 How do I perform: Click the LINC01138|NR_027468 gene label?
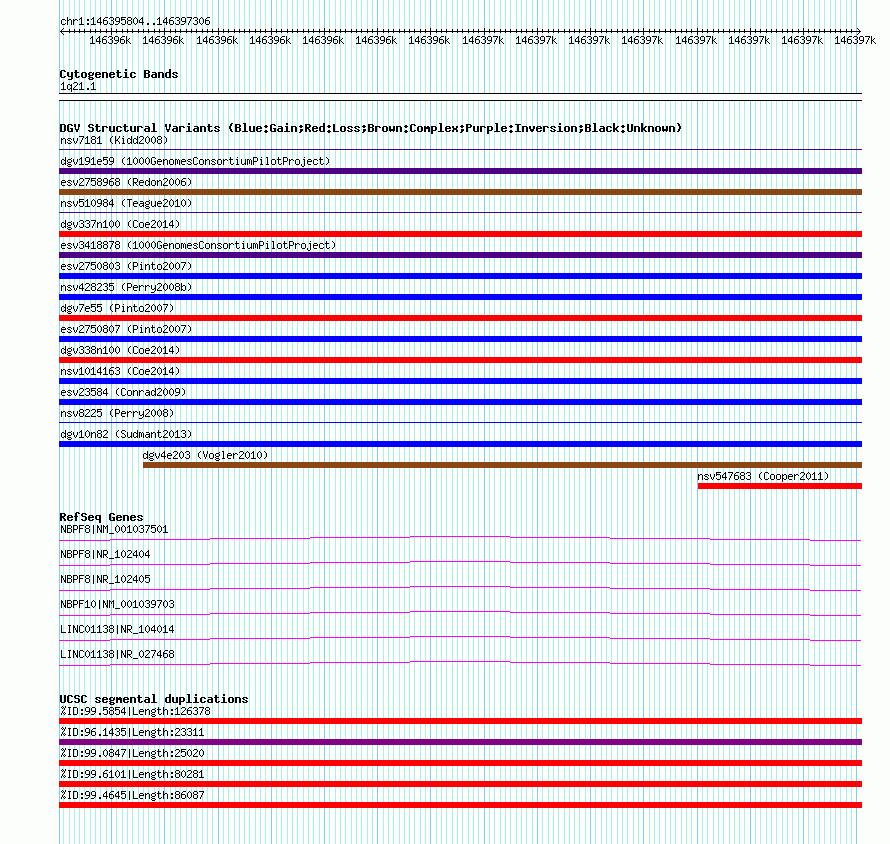[x=117, y=654]
